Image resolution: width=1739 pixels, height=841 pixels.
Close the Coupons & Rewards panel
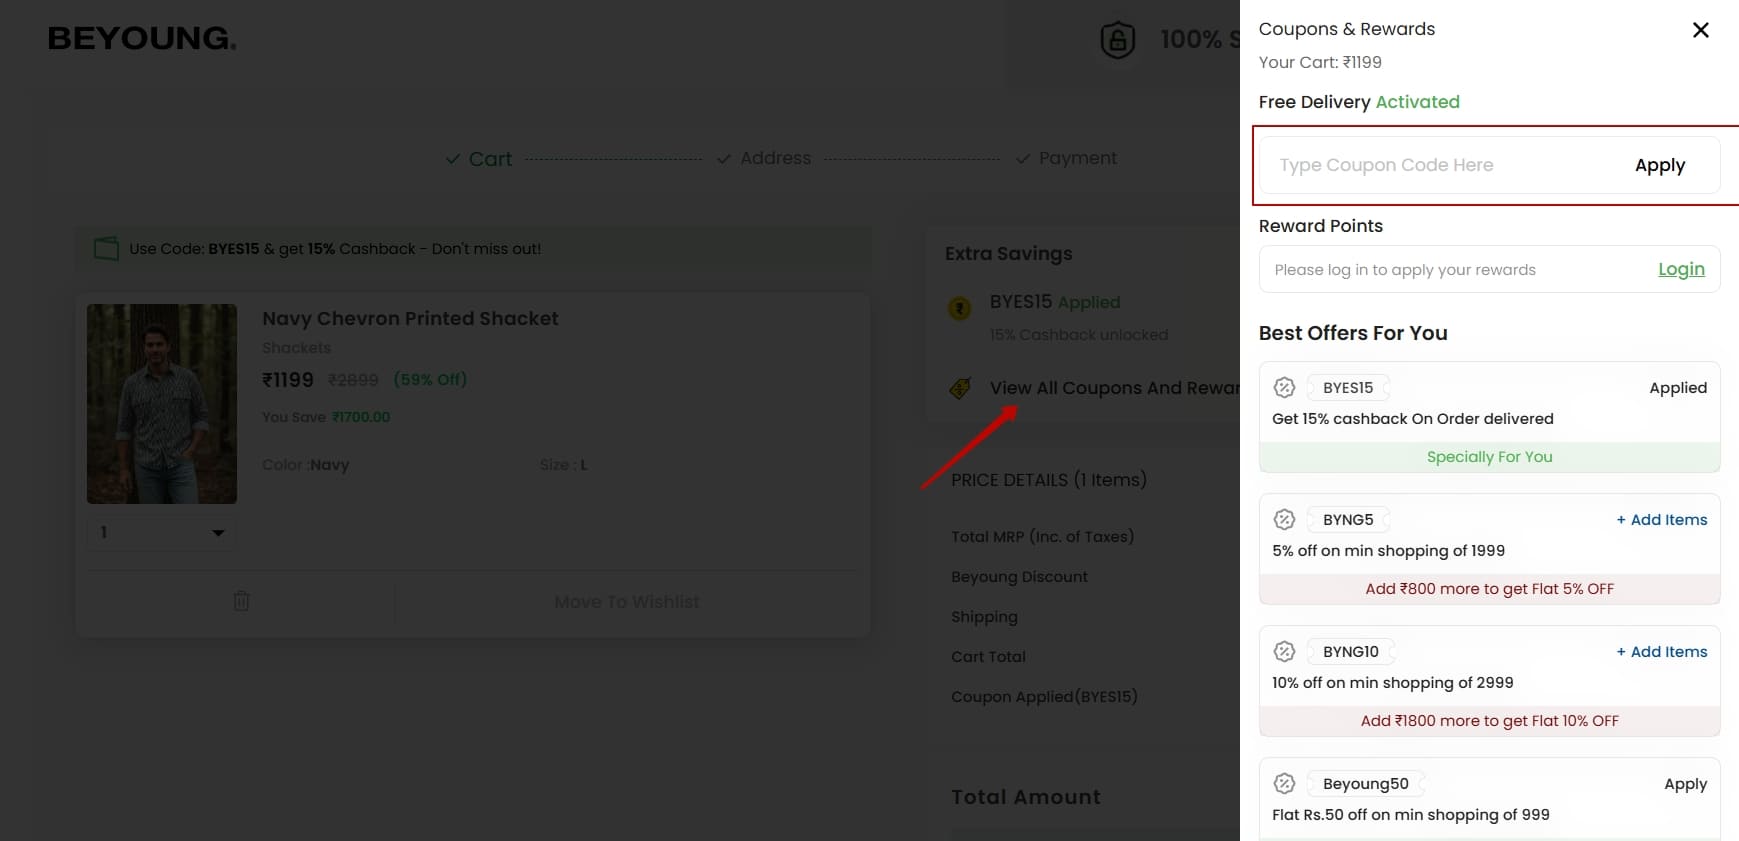[x=1700, y=30]
